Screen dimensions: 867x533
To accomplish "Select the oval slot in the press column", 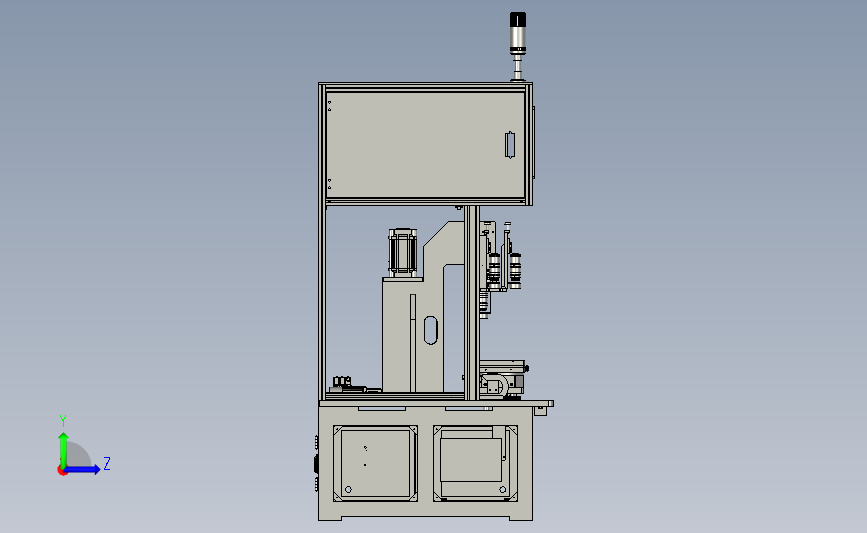I will [431, 330].
